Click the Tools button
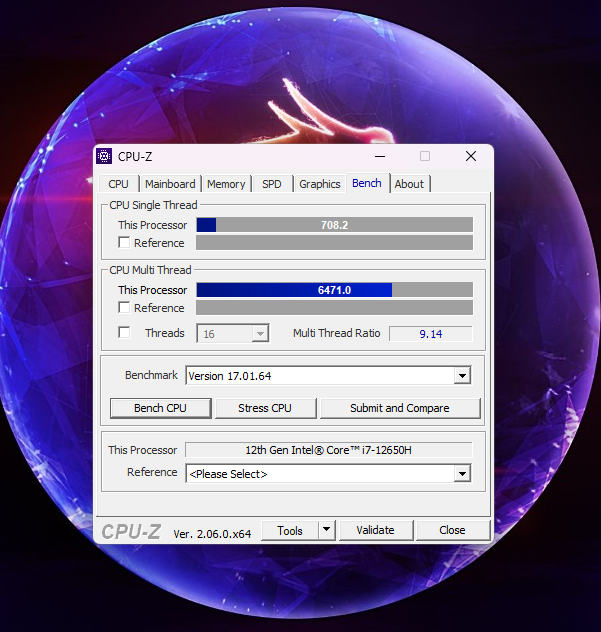 point(290,530)
